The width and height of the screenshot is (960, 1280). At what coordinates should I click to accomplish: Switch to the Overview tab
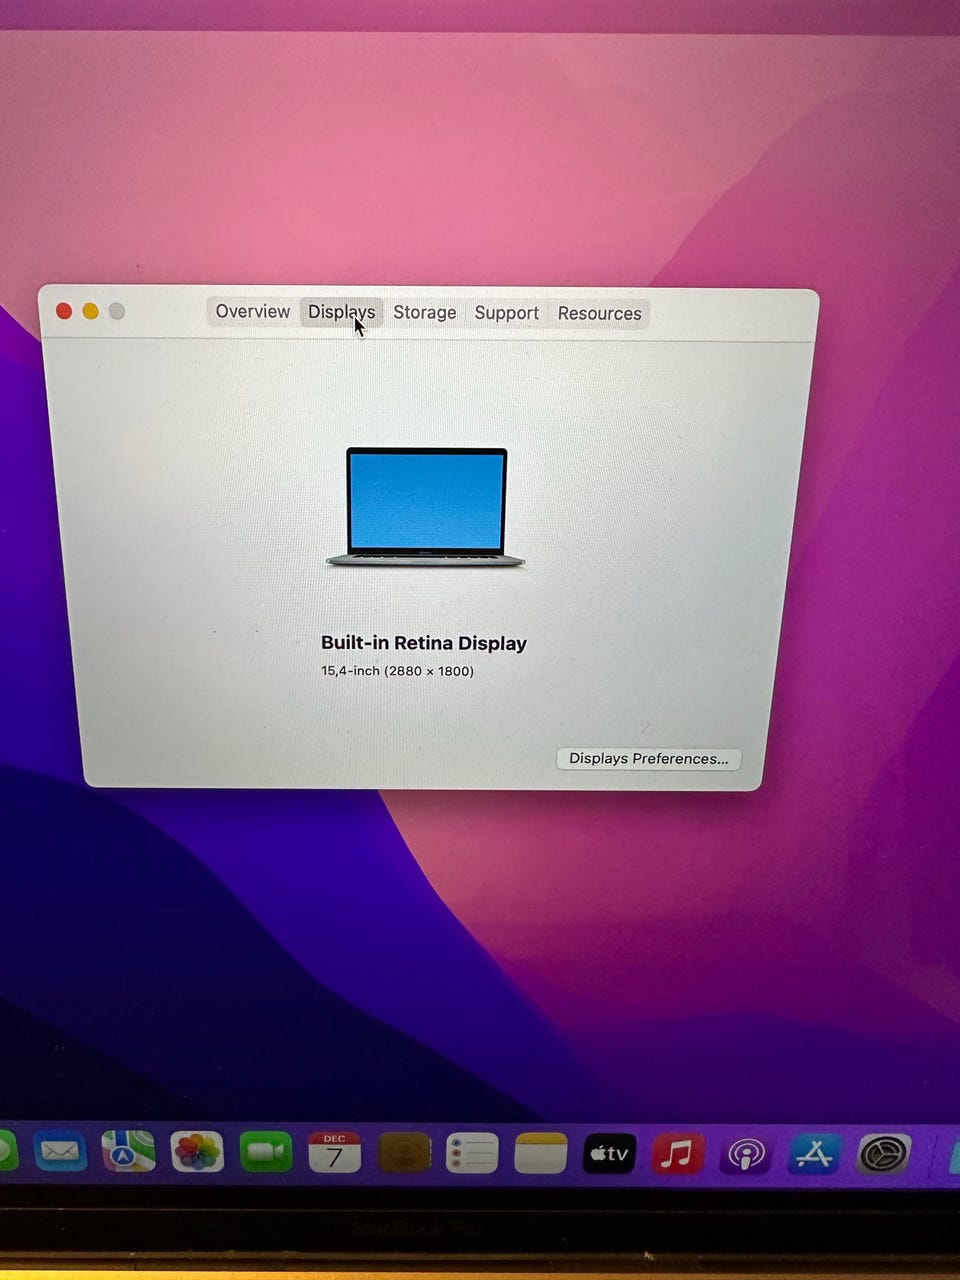tap(252, 311)
